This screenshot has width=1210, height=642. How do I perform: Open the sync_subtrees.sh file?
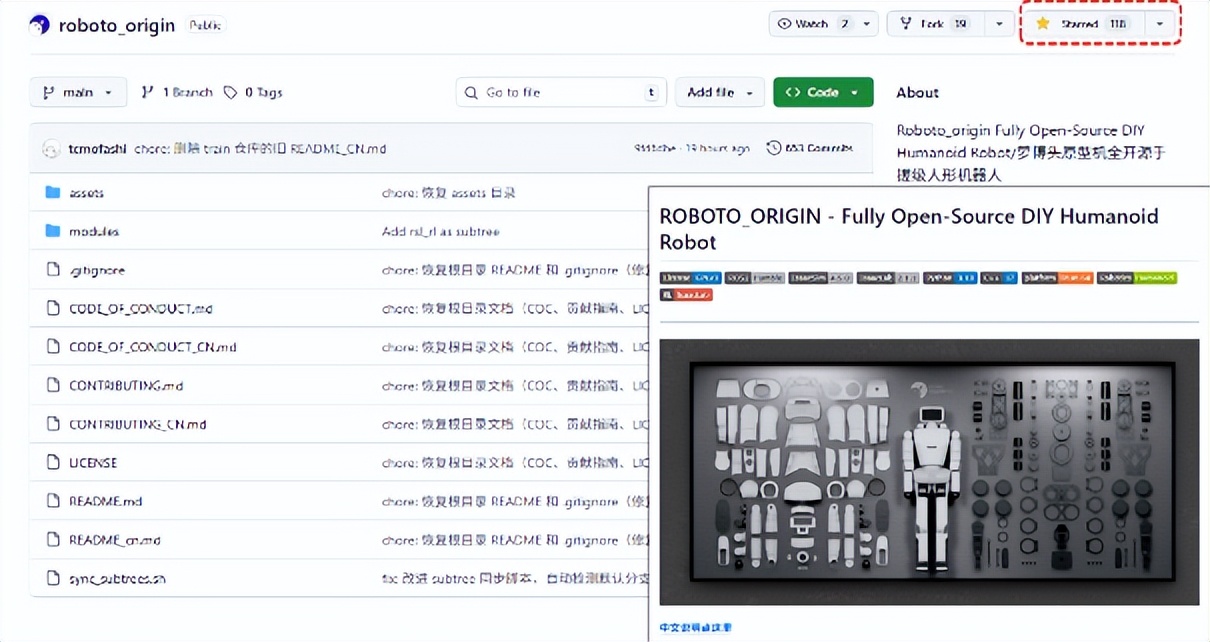click(117, 578)
